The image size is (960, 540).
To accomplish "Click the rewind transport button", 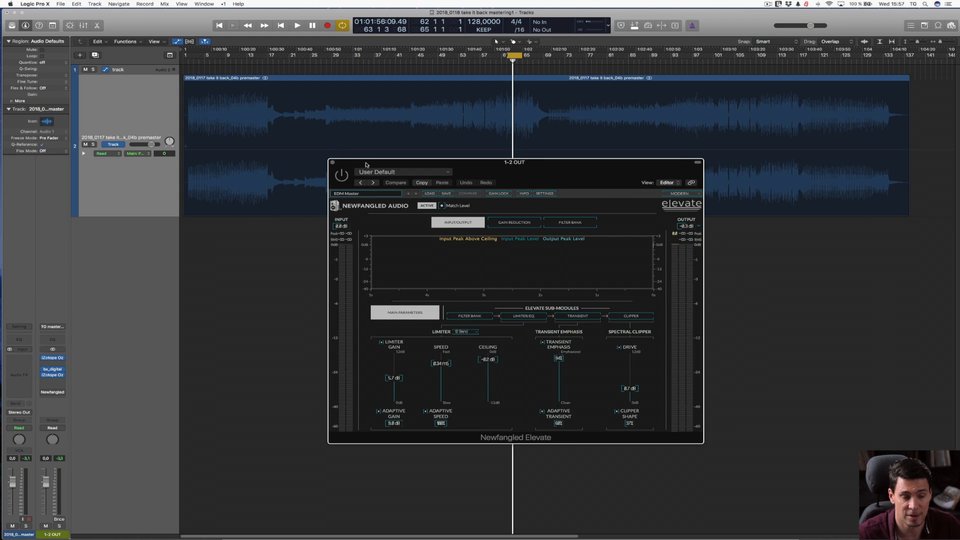I will (247, 26).
